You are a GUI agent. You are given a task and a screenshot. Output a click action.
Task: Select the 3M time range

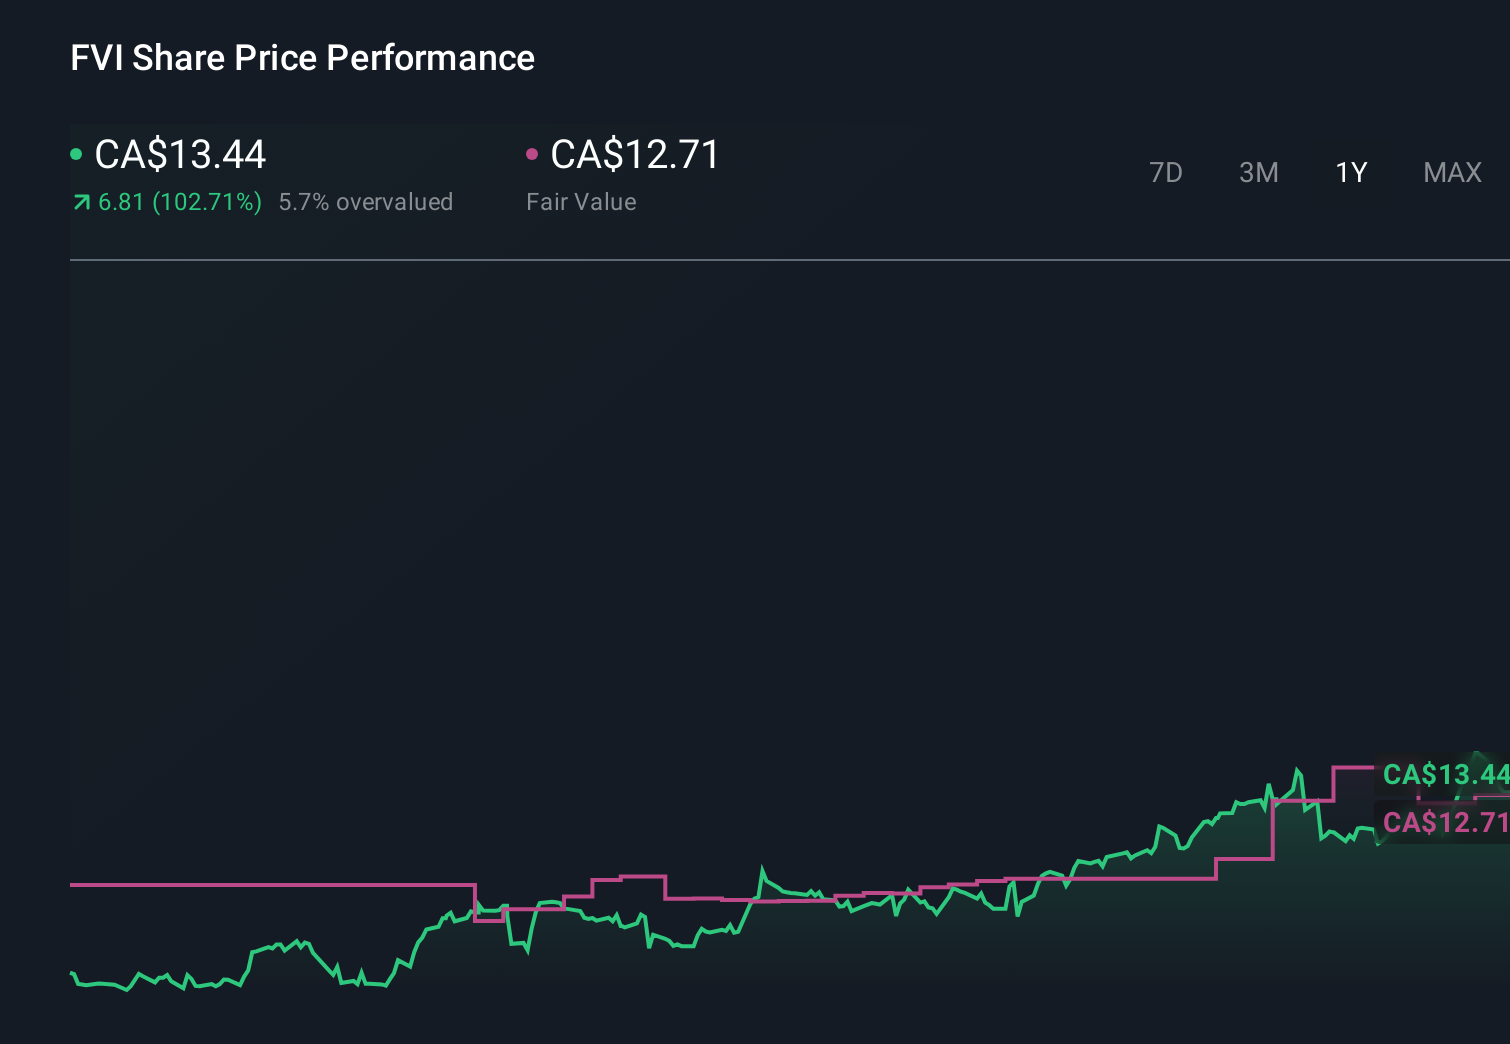[1258, 172]
